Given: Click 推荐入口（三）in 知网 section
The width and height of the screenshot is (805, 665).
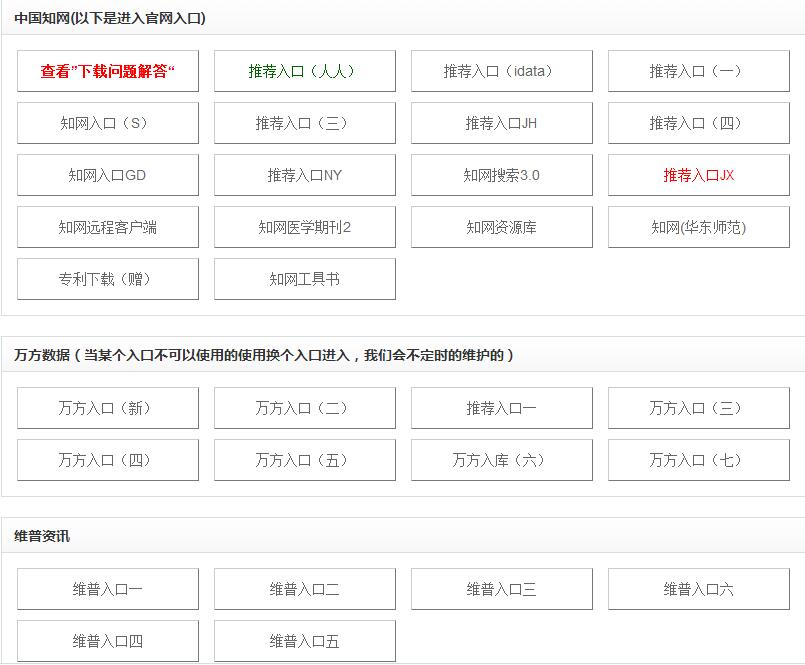Looking at the screenshot, I should tap(305, 123).
